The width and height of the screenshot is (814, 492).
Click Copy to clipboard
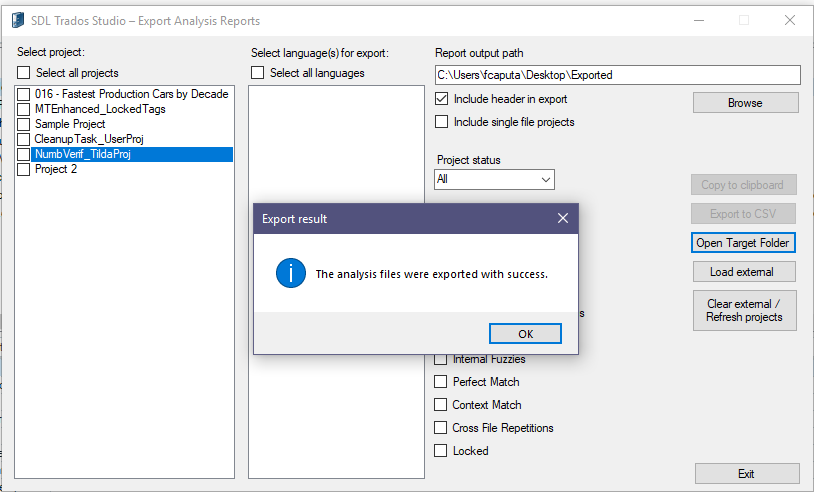[743, 185]
